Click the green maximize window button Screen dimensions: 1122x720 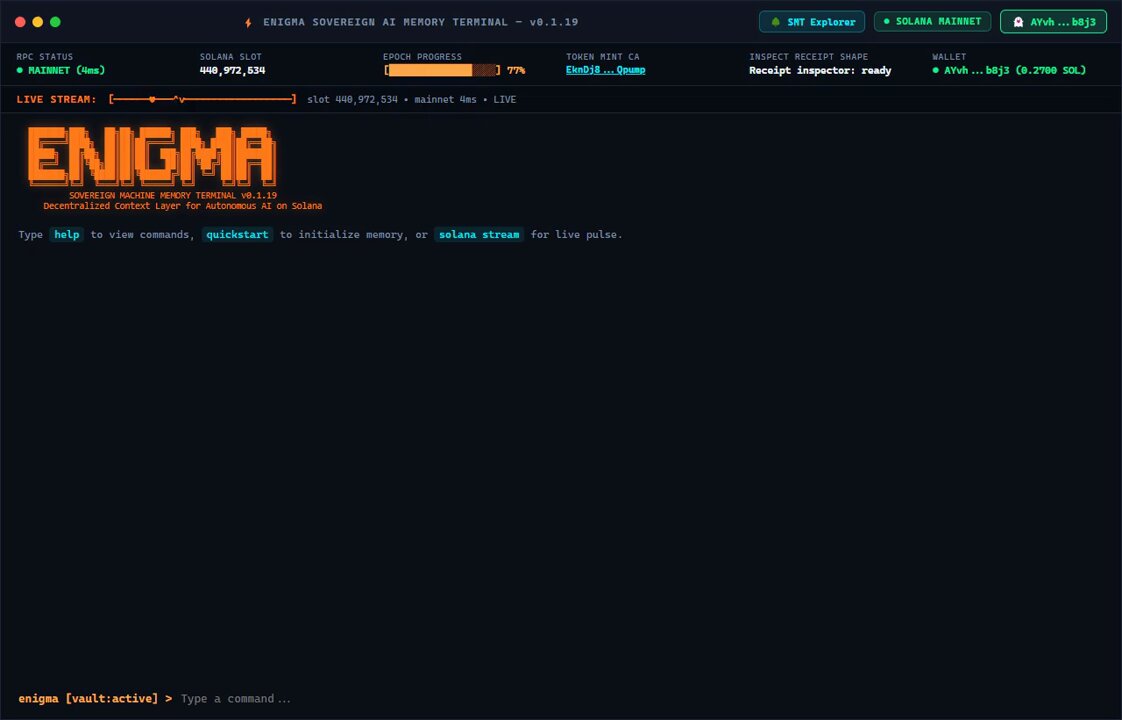pos(55,22)
